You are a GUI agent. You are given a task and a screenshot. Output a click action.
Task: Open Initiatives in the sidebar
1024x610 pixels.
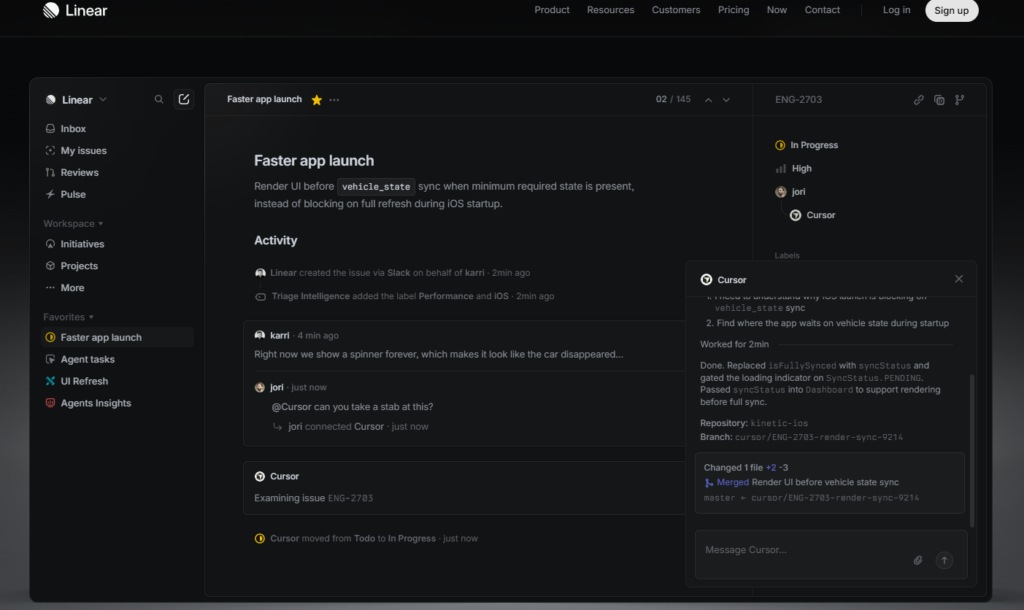(x=74, y=244)
